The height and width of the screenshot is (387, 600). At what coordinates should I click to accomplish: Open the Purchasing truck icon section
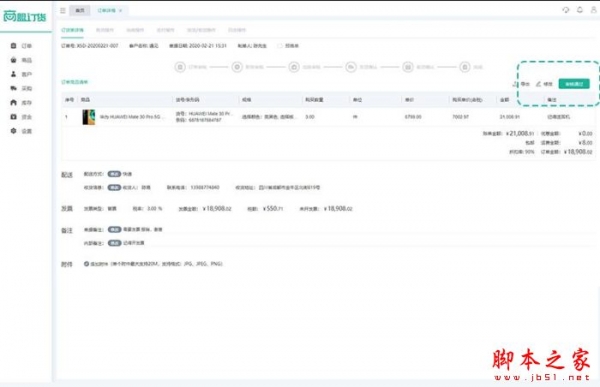[x=21, y=88]
